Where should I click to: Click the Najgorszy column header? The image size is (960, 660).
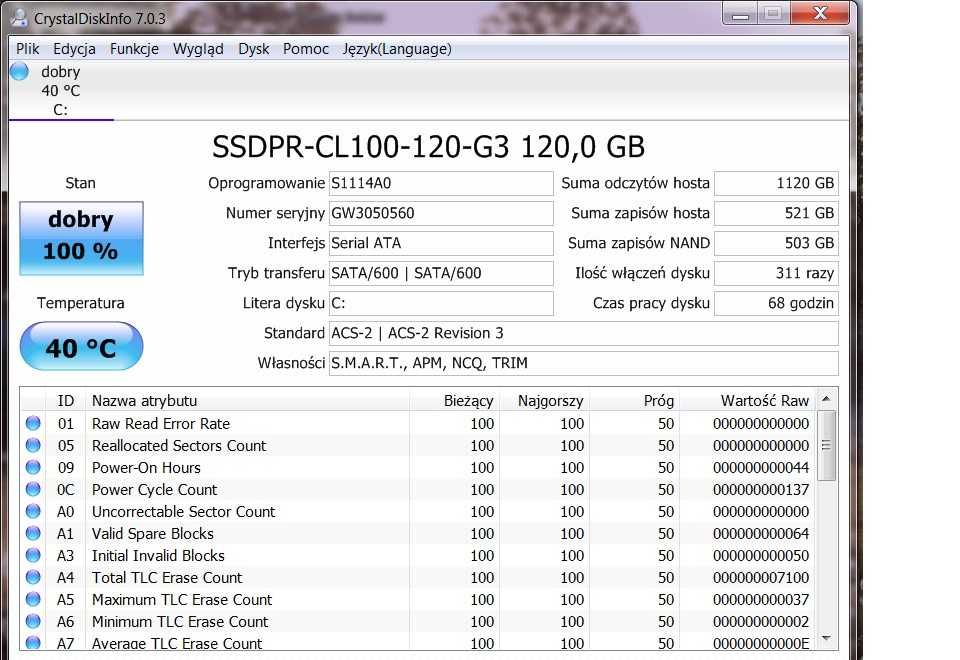click(x=545, y=401)
